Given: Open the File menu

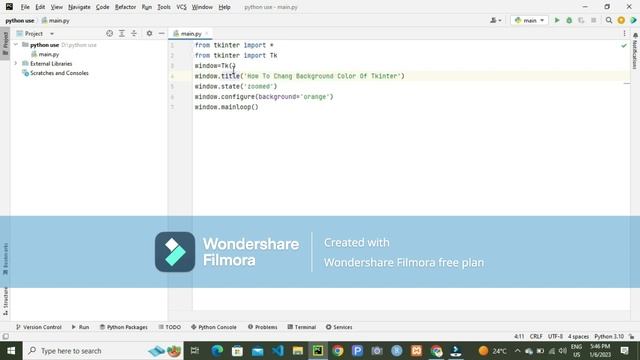Looking at the screenshot, I should [25, 7].
